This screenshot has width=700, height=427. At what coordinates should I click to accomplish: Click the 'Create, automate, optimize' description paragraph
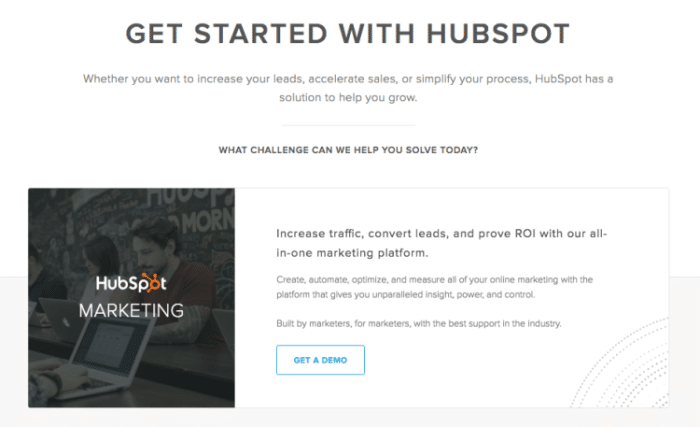434,287
